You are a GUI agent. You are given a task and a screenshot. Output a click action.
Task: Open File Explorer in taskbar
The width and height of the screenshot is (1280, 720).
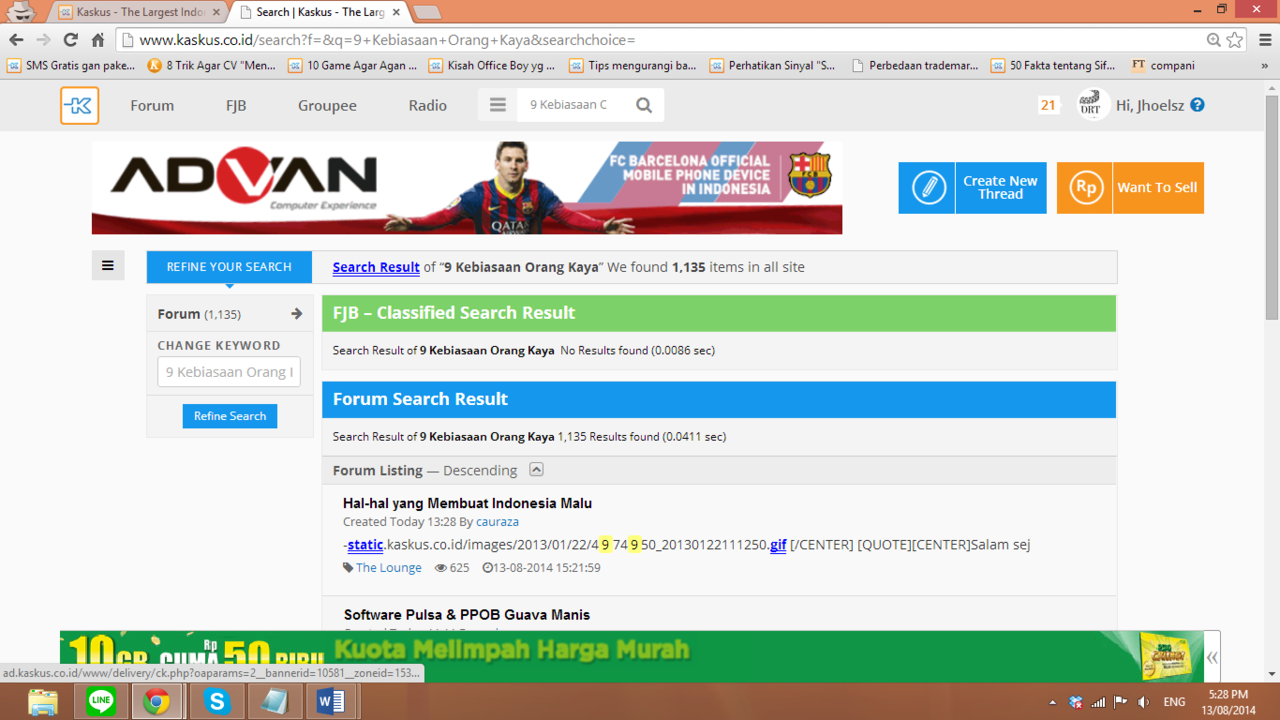click(x=42, y=701)
